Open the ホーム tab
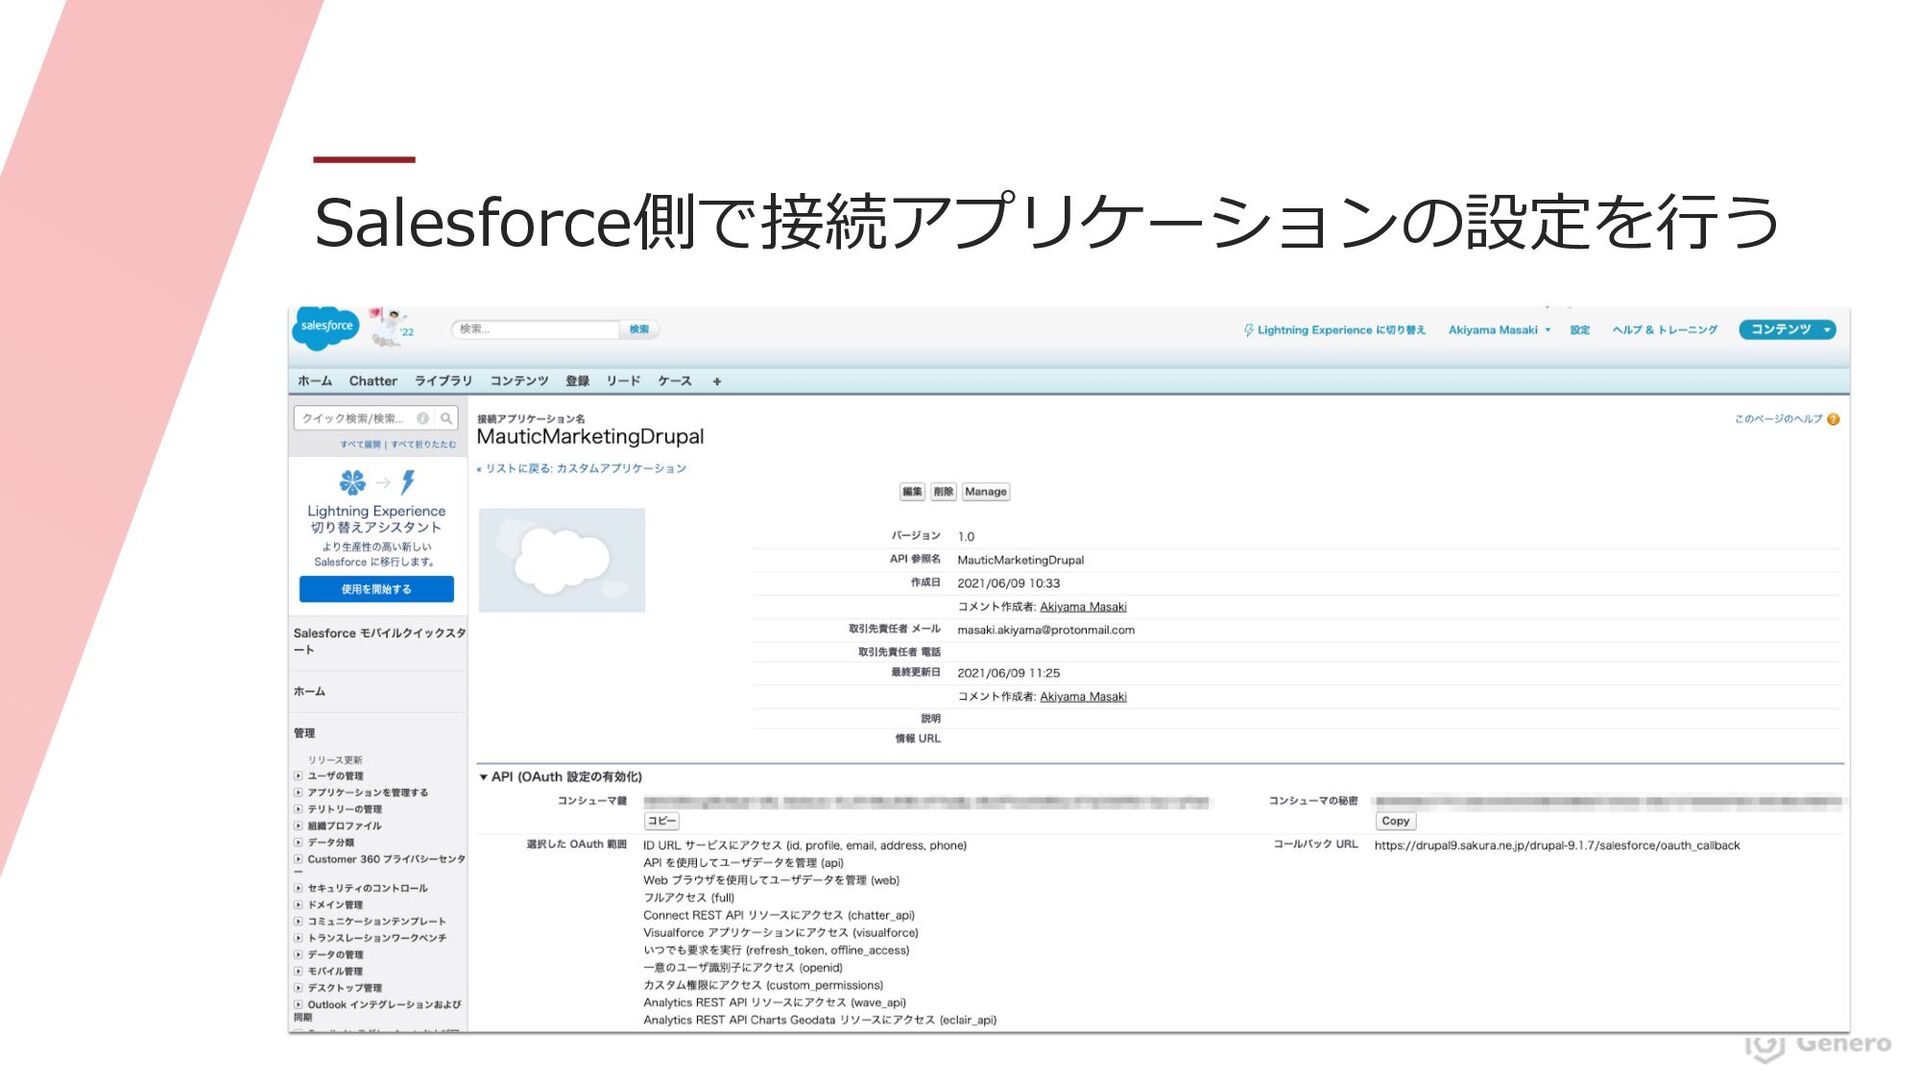This screenshot has height=1080, width=1920. 314,381
